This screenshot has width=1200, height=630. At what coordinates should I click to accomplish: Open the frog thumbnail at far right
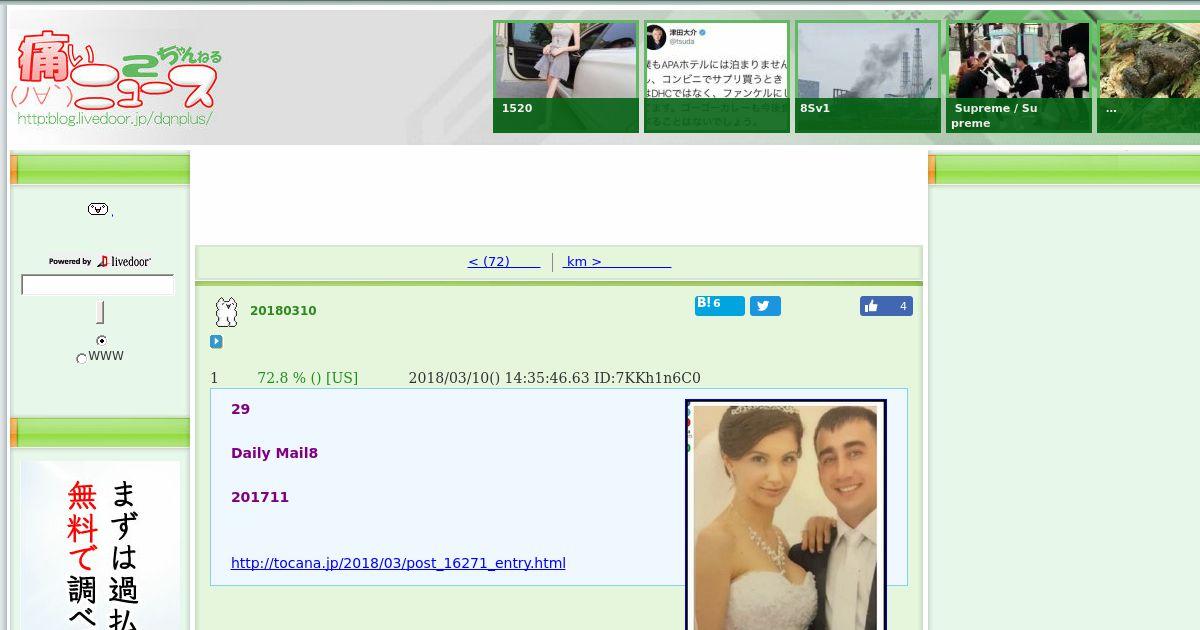(1149, 77)
